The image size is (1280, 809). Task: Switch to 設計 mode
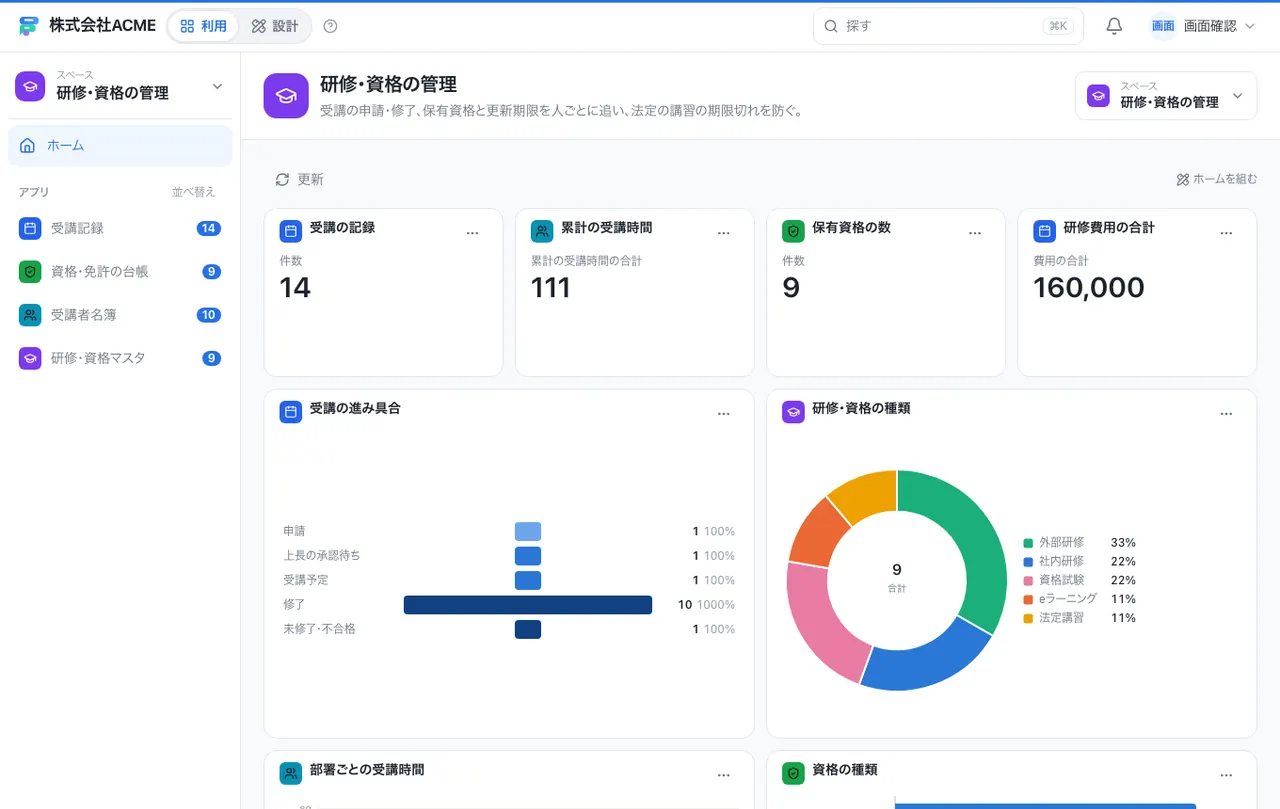(x=275, y=26)
